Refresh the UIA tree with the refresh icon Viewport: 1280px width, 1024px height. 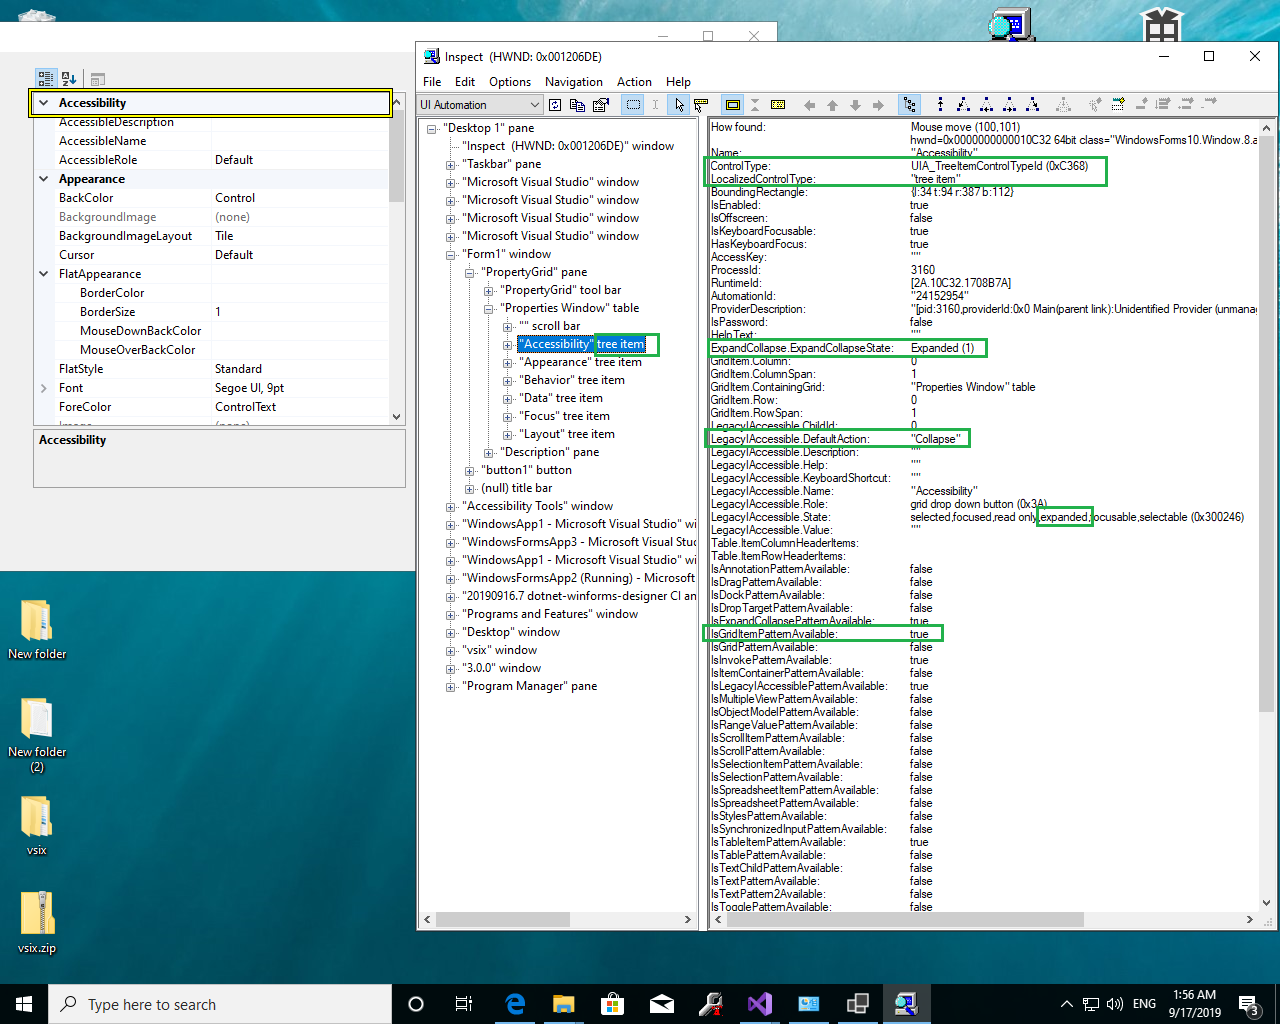[554, 104]
